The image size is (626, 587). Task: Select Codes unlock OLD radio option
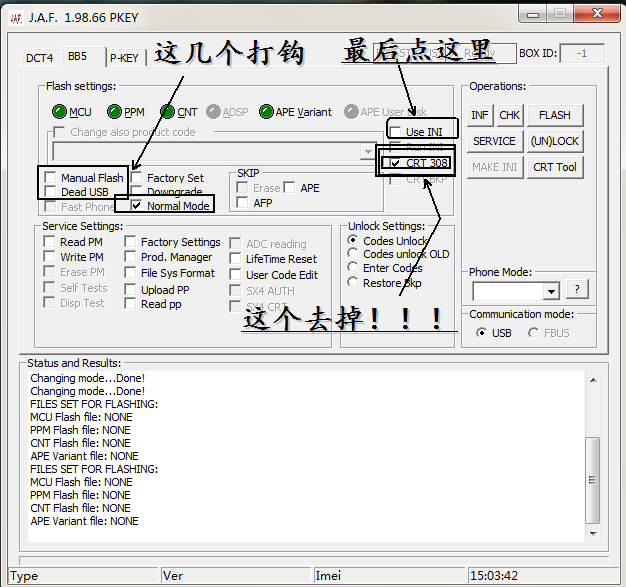[x=353, y=253]
